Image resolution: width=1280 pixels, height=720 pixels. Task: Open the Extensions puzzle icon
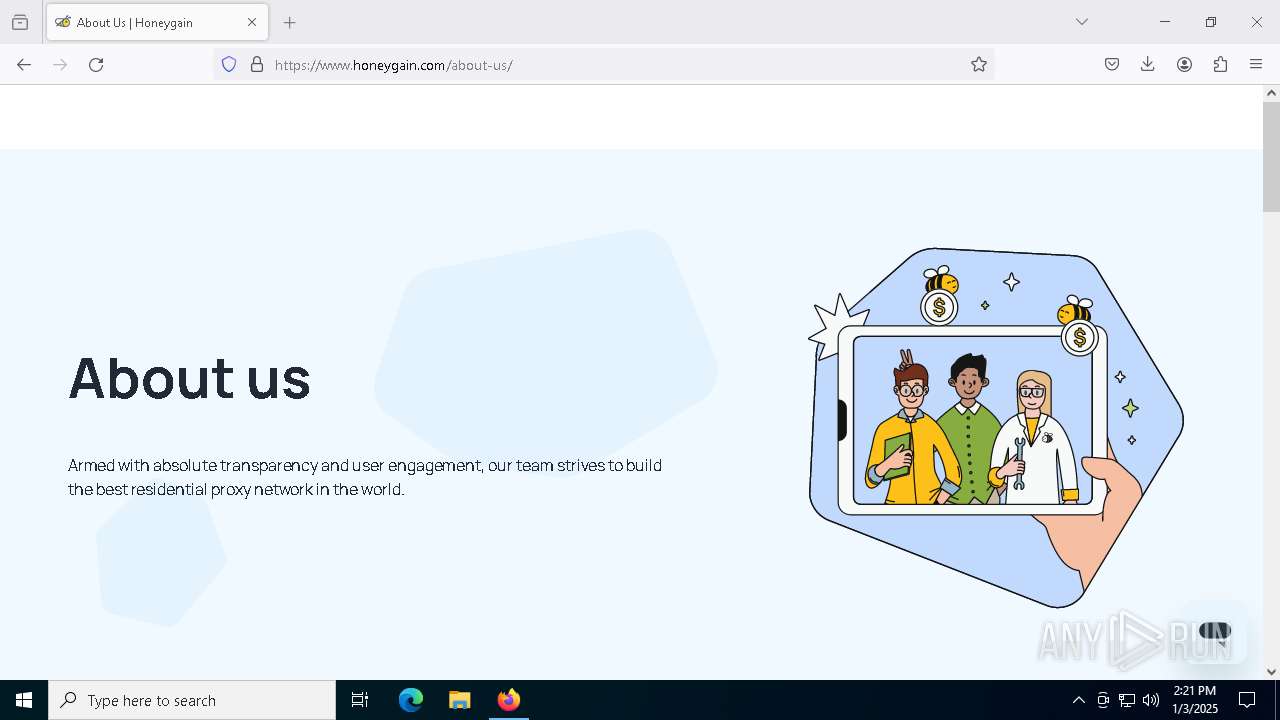[x=1220, y=64]
